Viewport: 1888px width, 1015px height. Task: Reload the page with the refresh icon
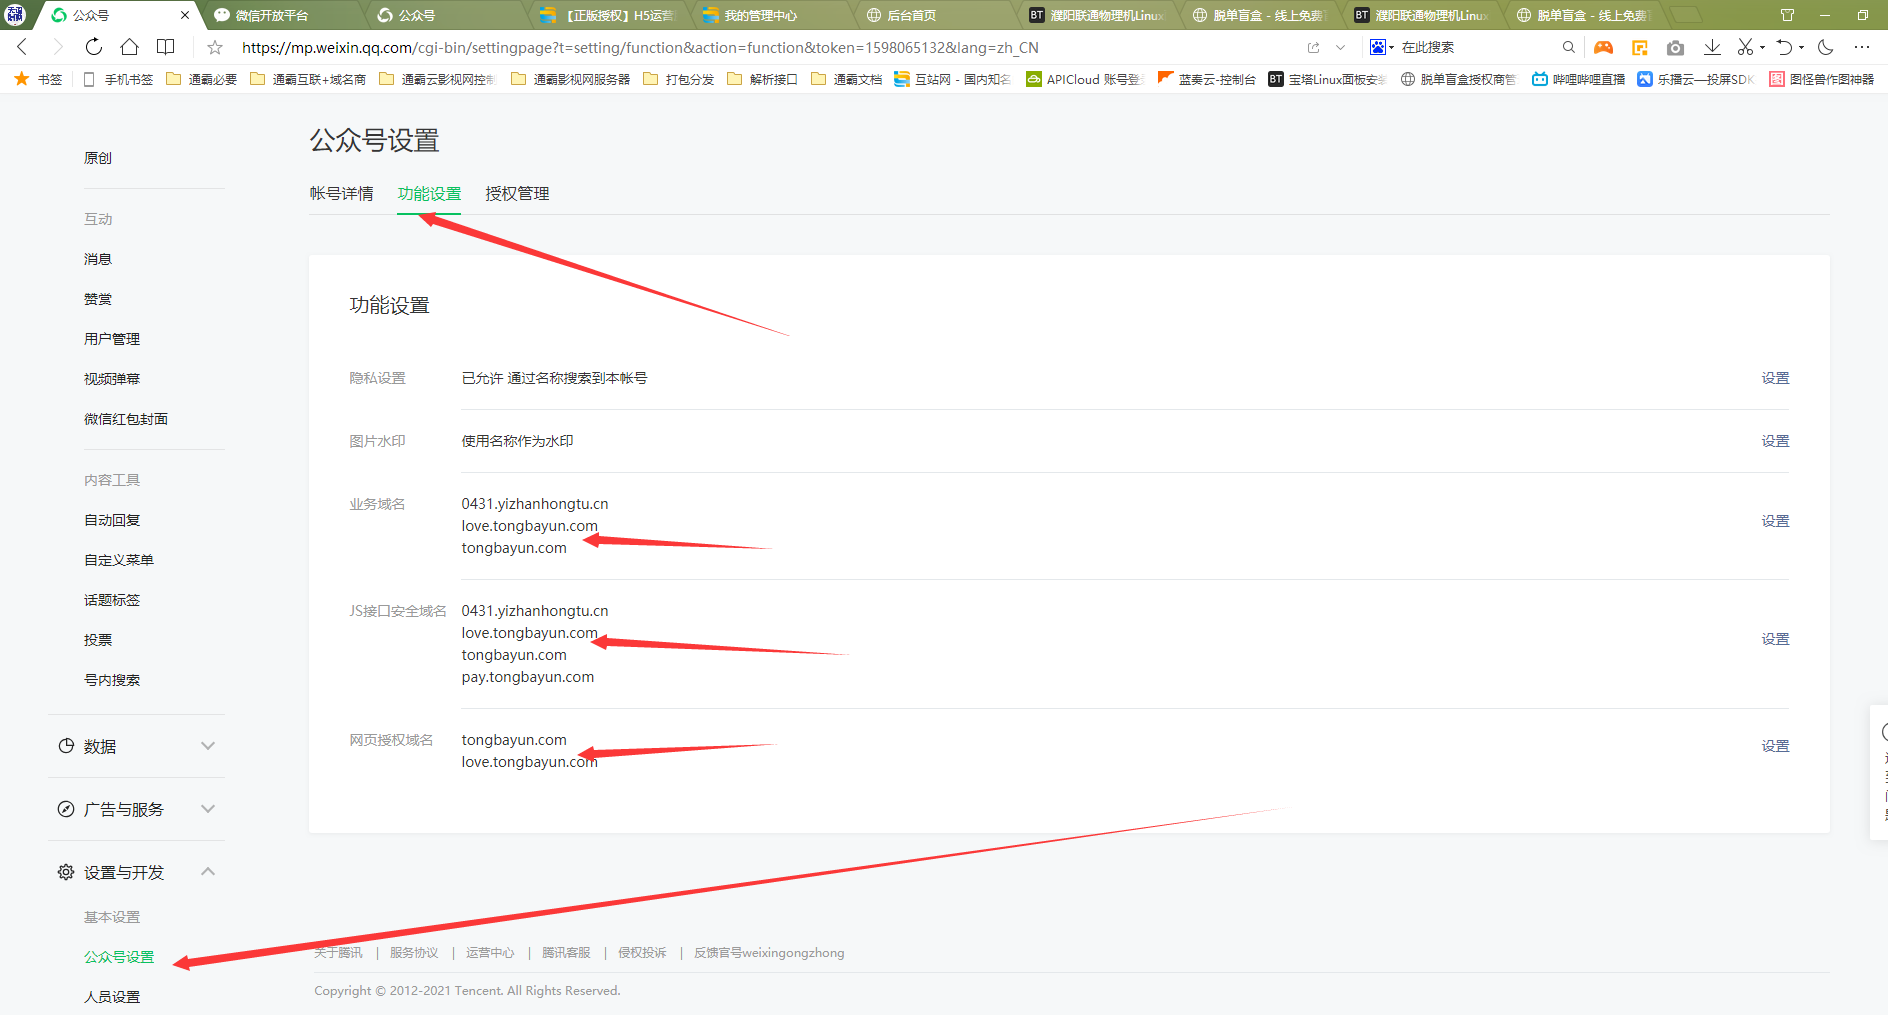click(93, 47)
